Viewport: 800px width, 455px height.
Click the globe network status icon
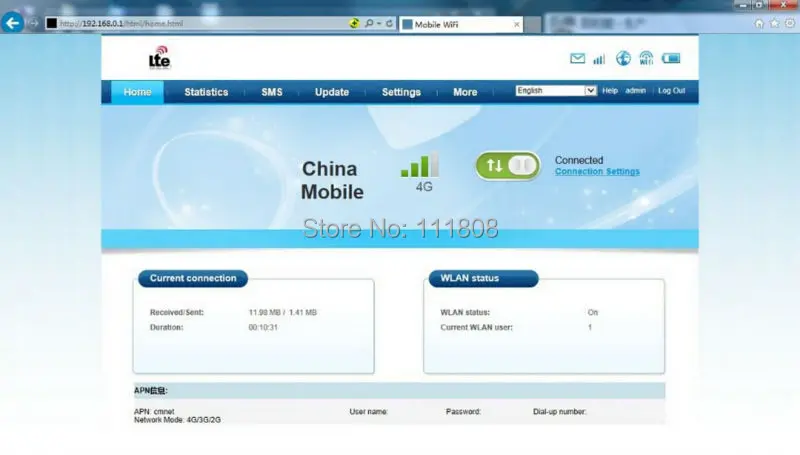tap(623, 59)
